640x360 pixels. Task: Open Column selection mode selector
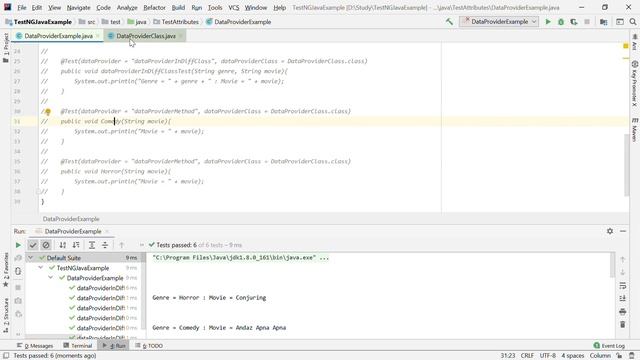(600, 356)
